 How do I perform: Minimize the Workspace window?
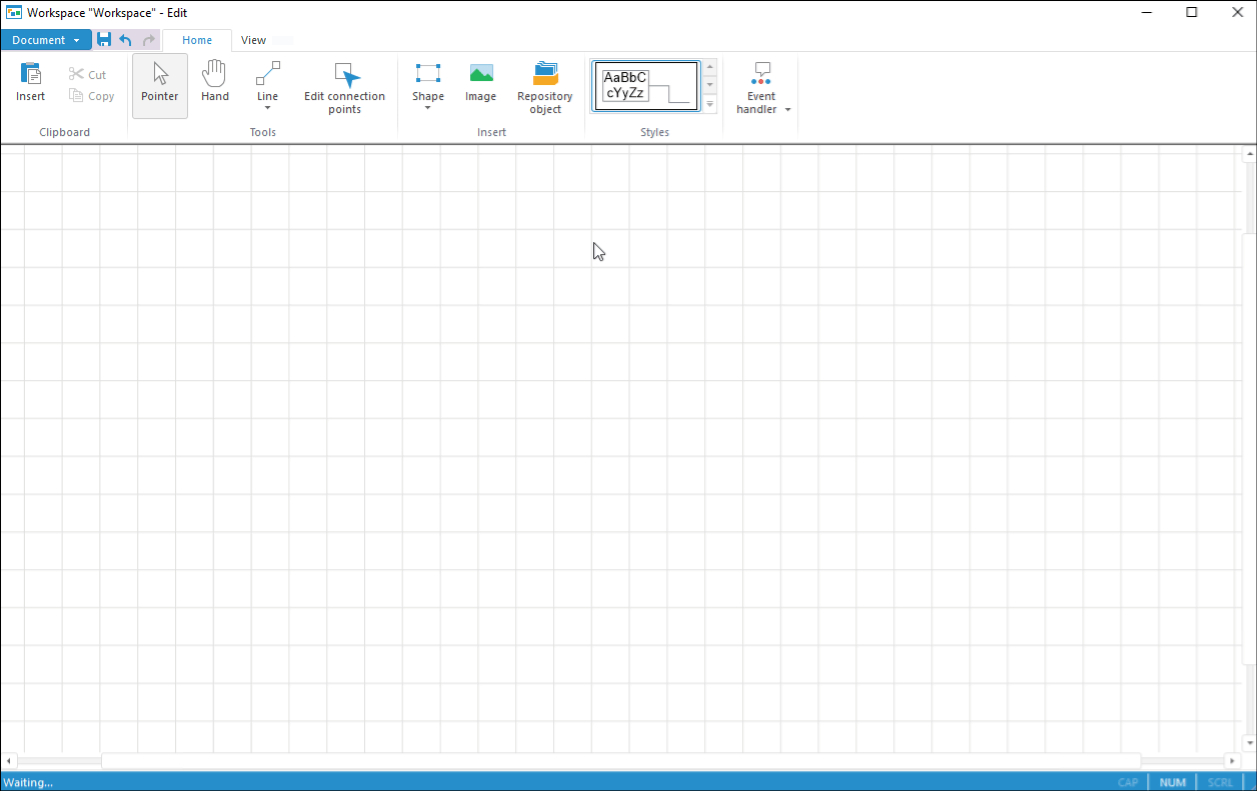point(1146,13)
